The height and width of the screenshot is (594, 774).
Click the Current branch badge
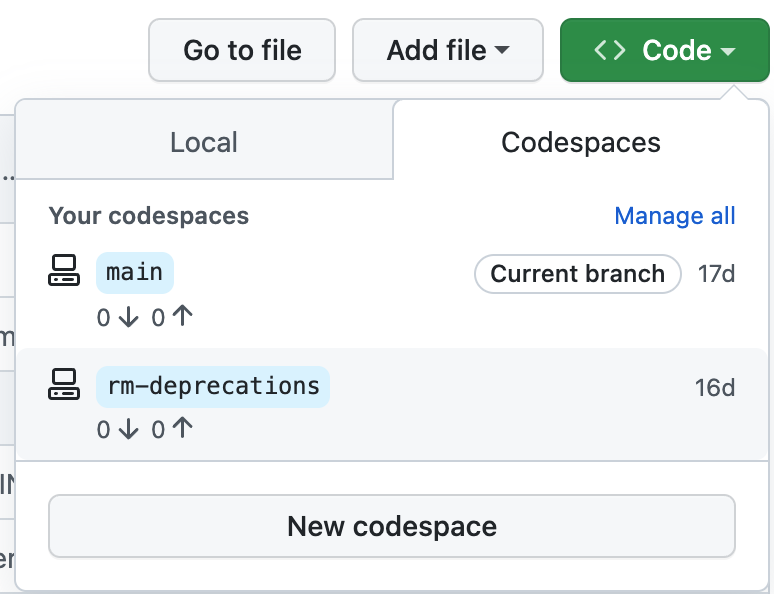578,274
